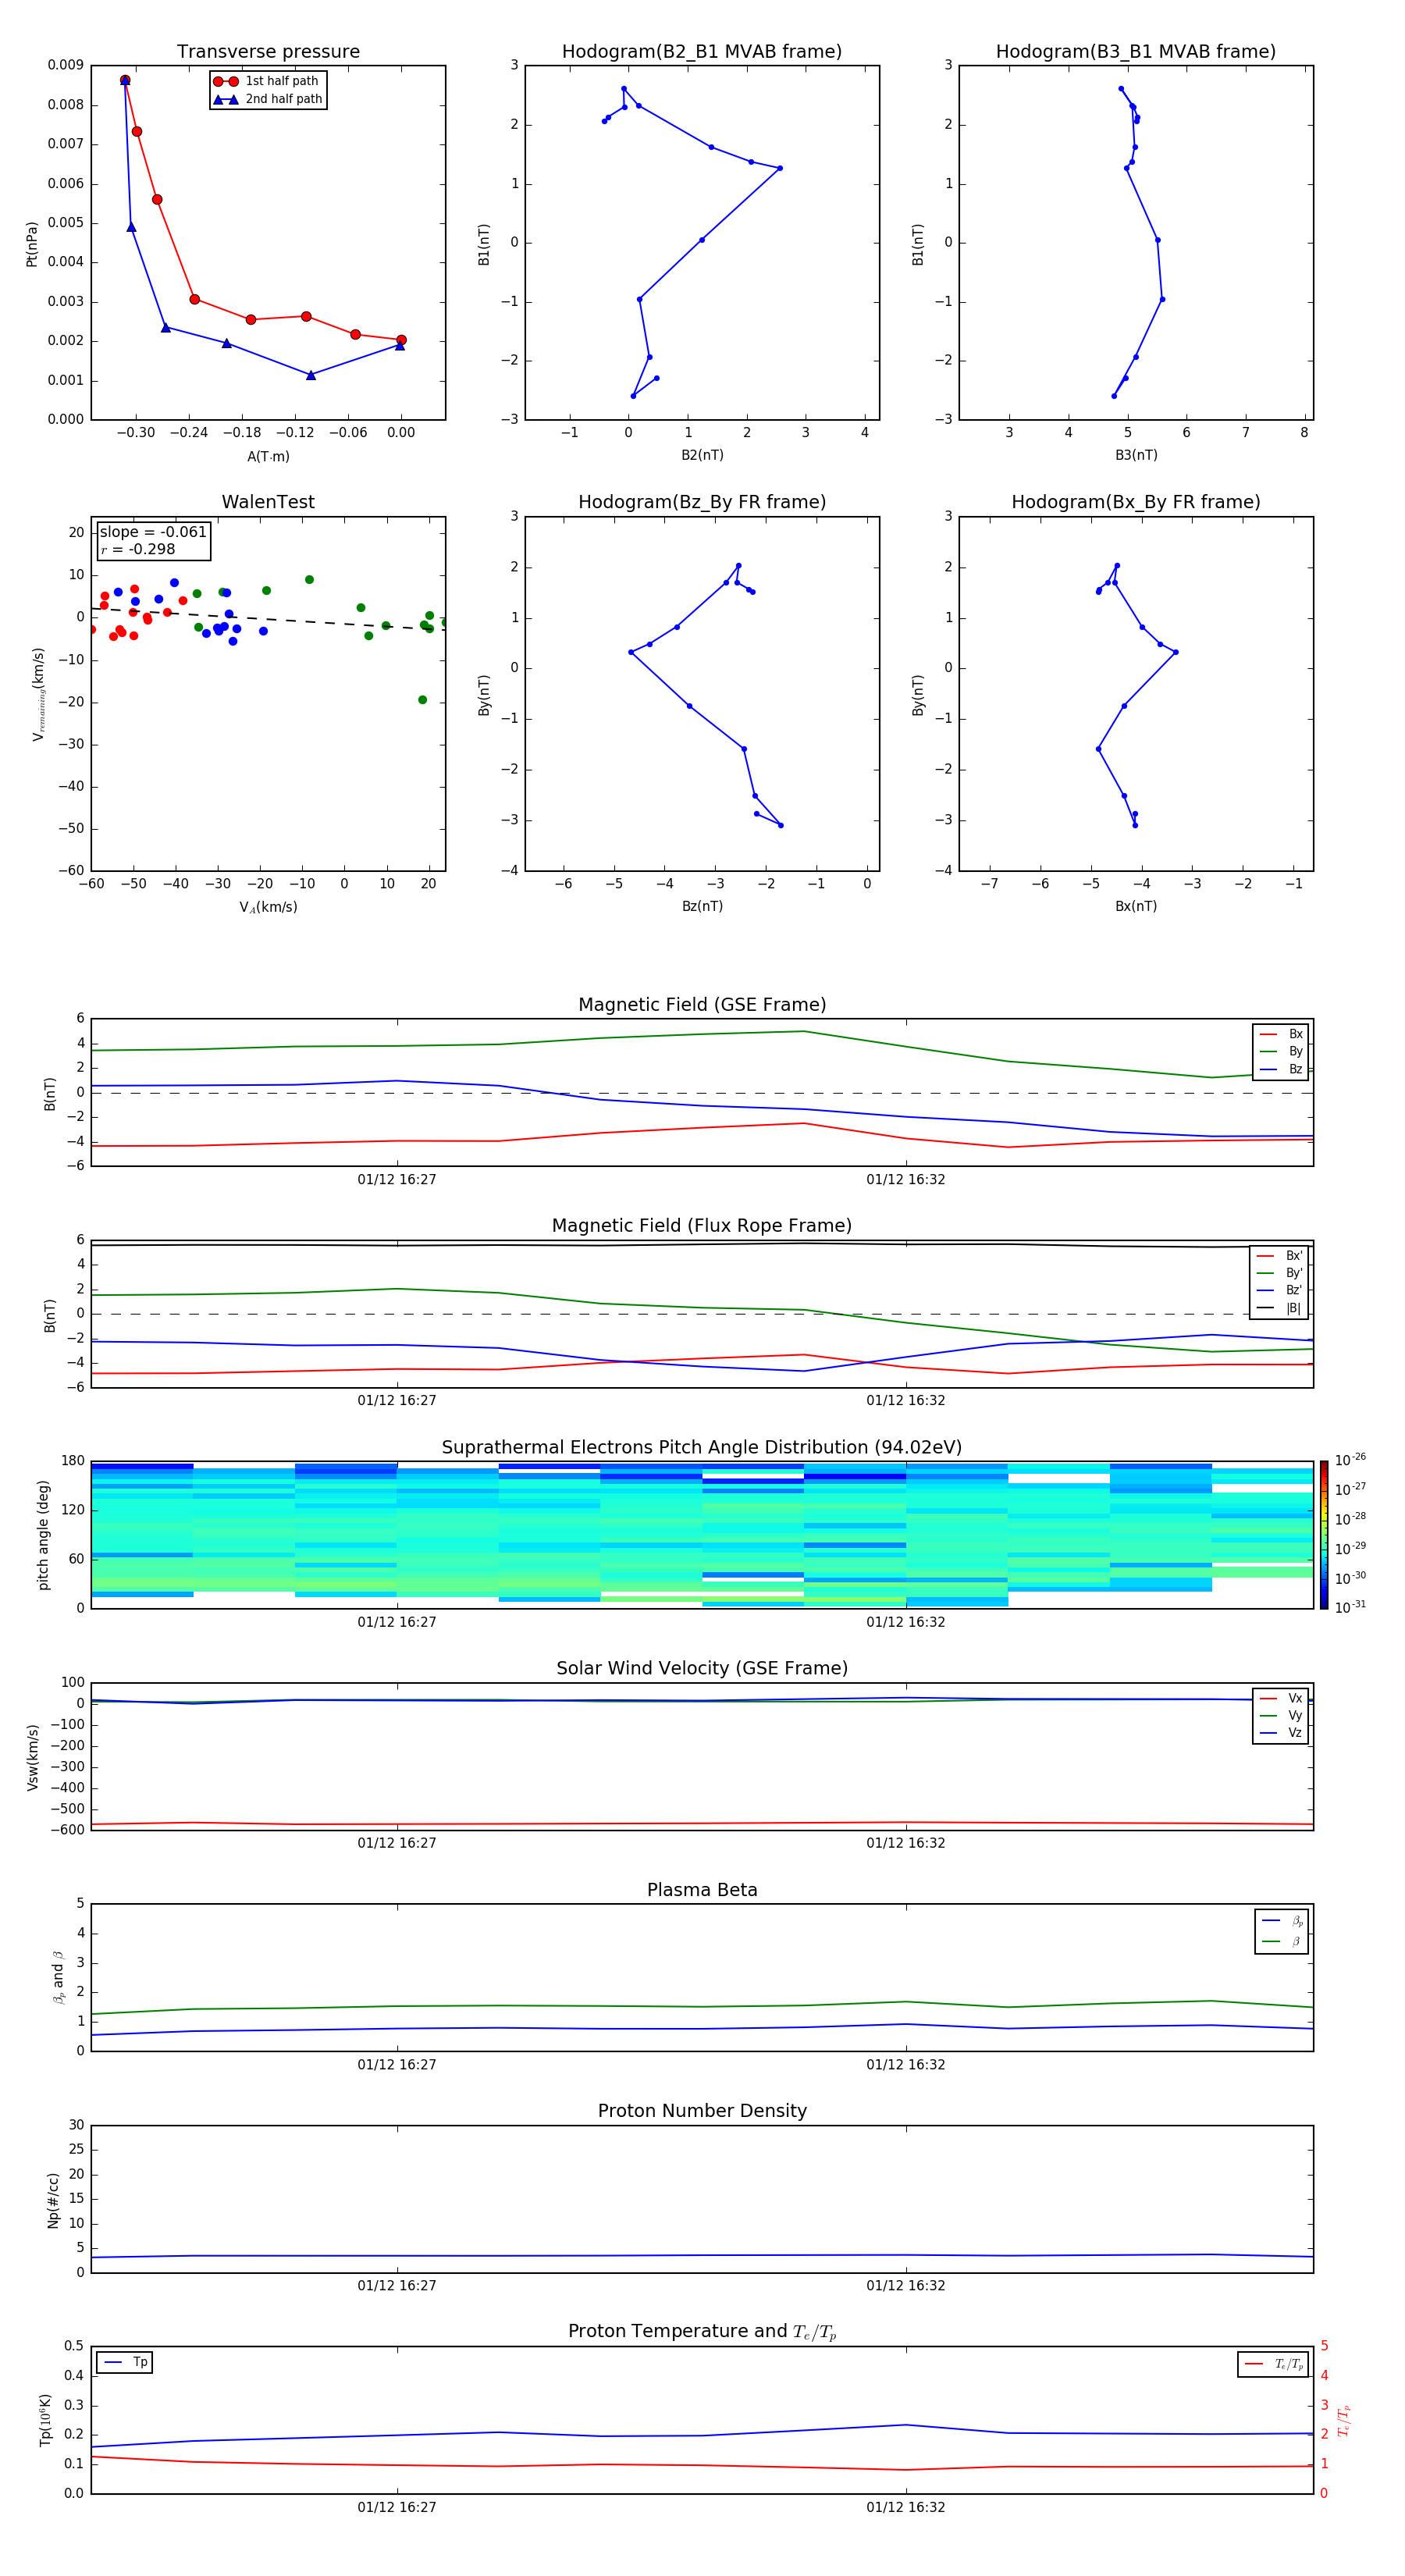Click '01/12 16:32' tick under Proton Temperature panel

[x=906, y=2508]
